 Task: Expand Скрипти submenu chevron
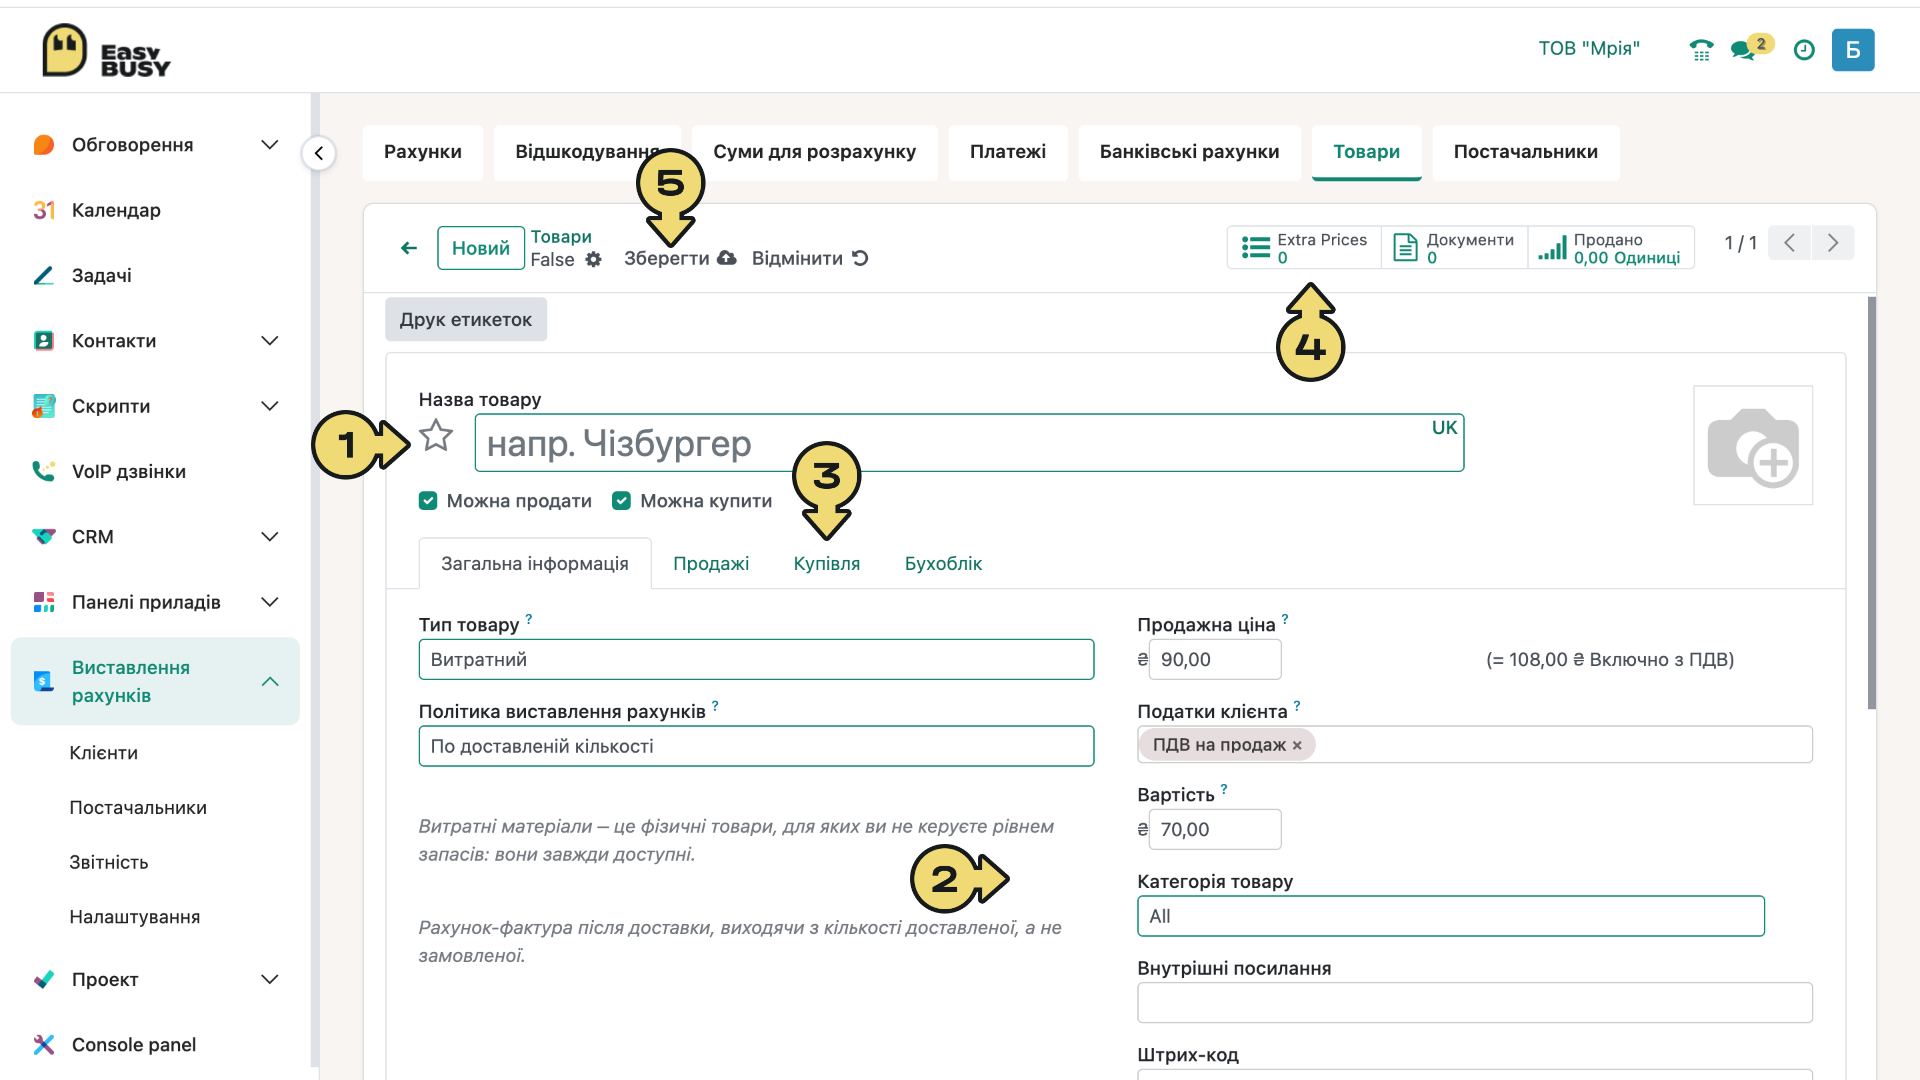pos(270,406)
